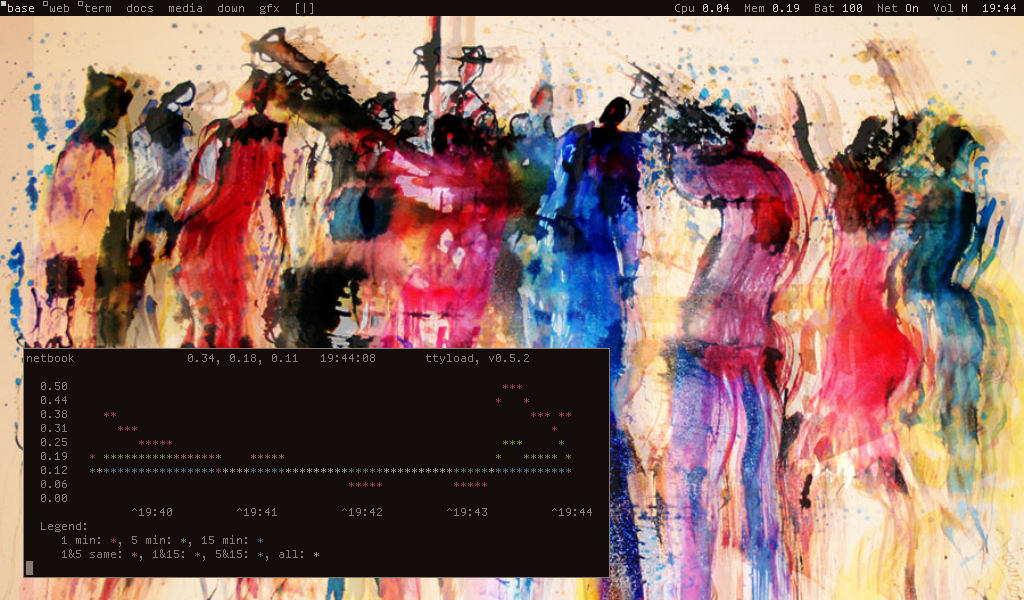Click the ^19:44 time axis marker
The height and width of the screenshot is (600, 1024).
coord(572,513)
